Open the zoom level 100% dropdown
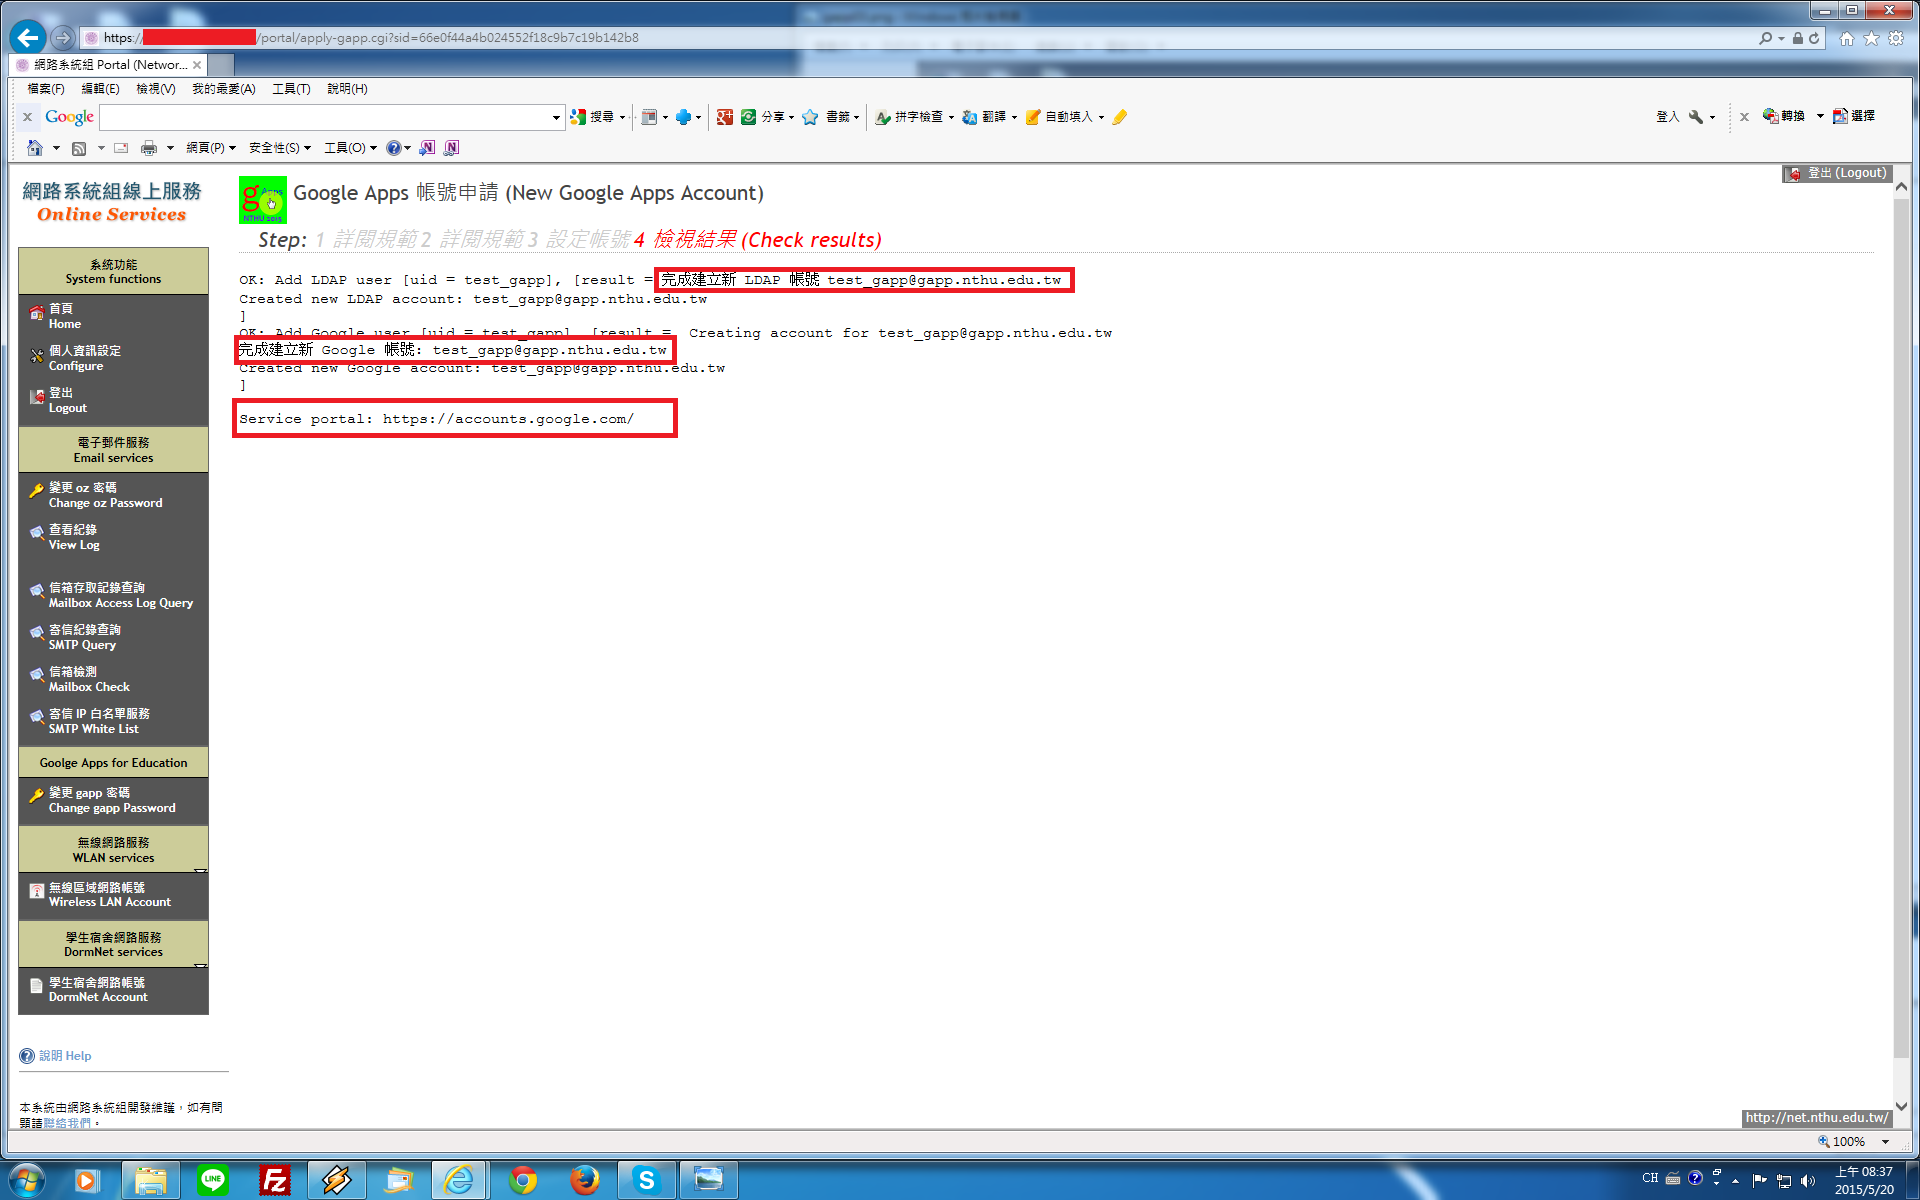The width and height of the screenshot is (1920, 1200). (1885, 1141)
